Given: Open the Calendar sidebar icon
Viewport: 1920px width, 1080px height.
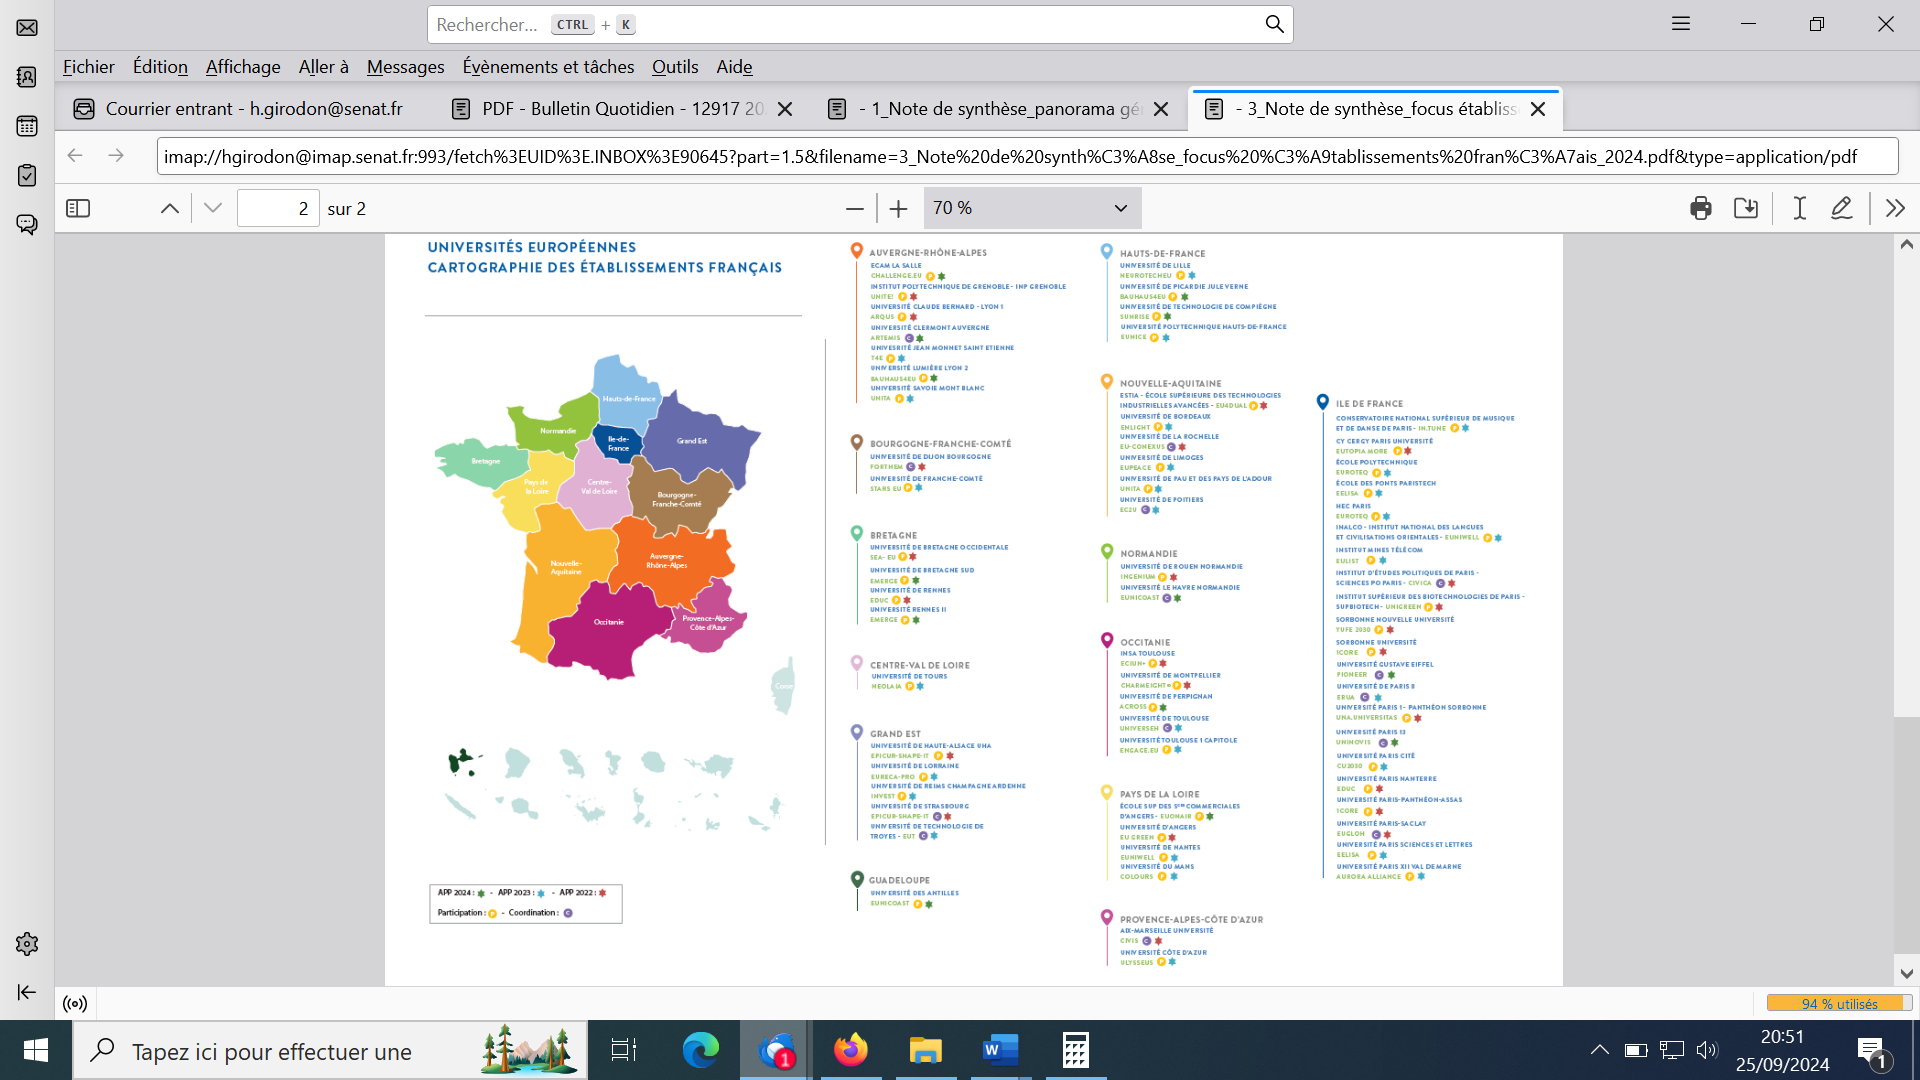Looking at the screenshot, I should tap(27, 126).
